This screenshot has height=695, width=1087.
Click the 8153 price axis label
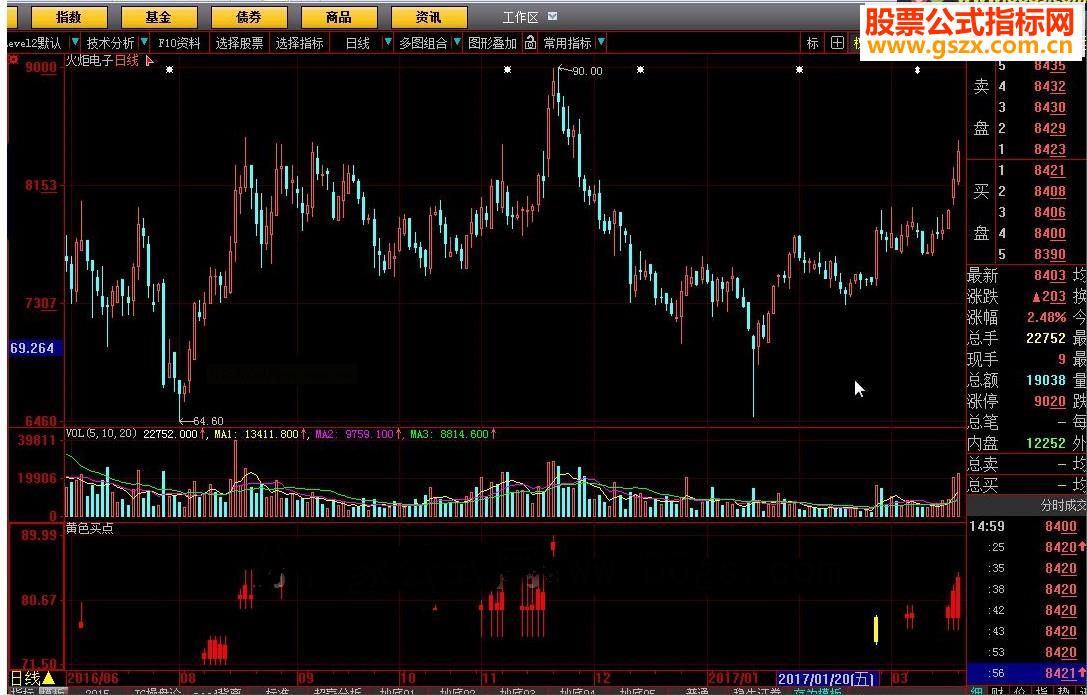click(x=41, y=185)
